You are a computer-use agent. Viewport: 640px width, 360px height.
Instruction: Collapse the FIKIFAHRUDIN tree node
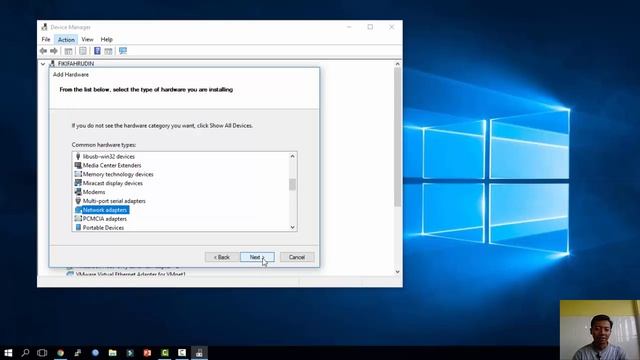click(43, 64)
